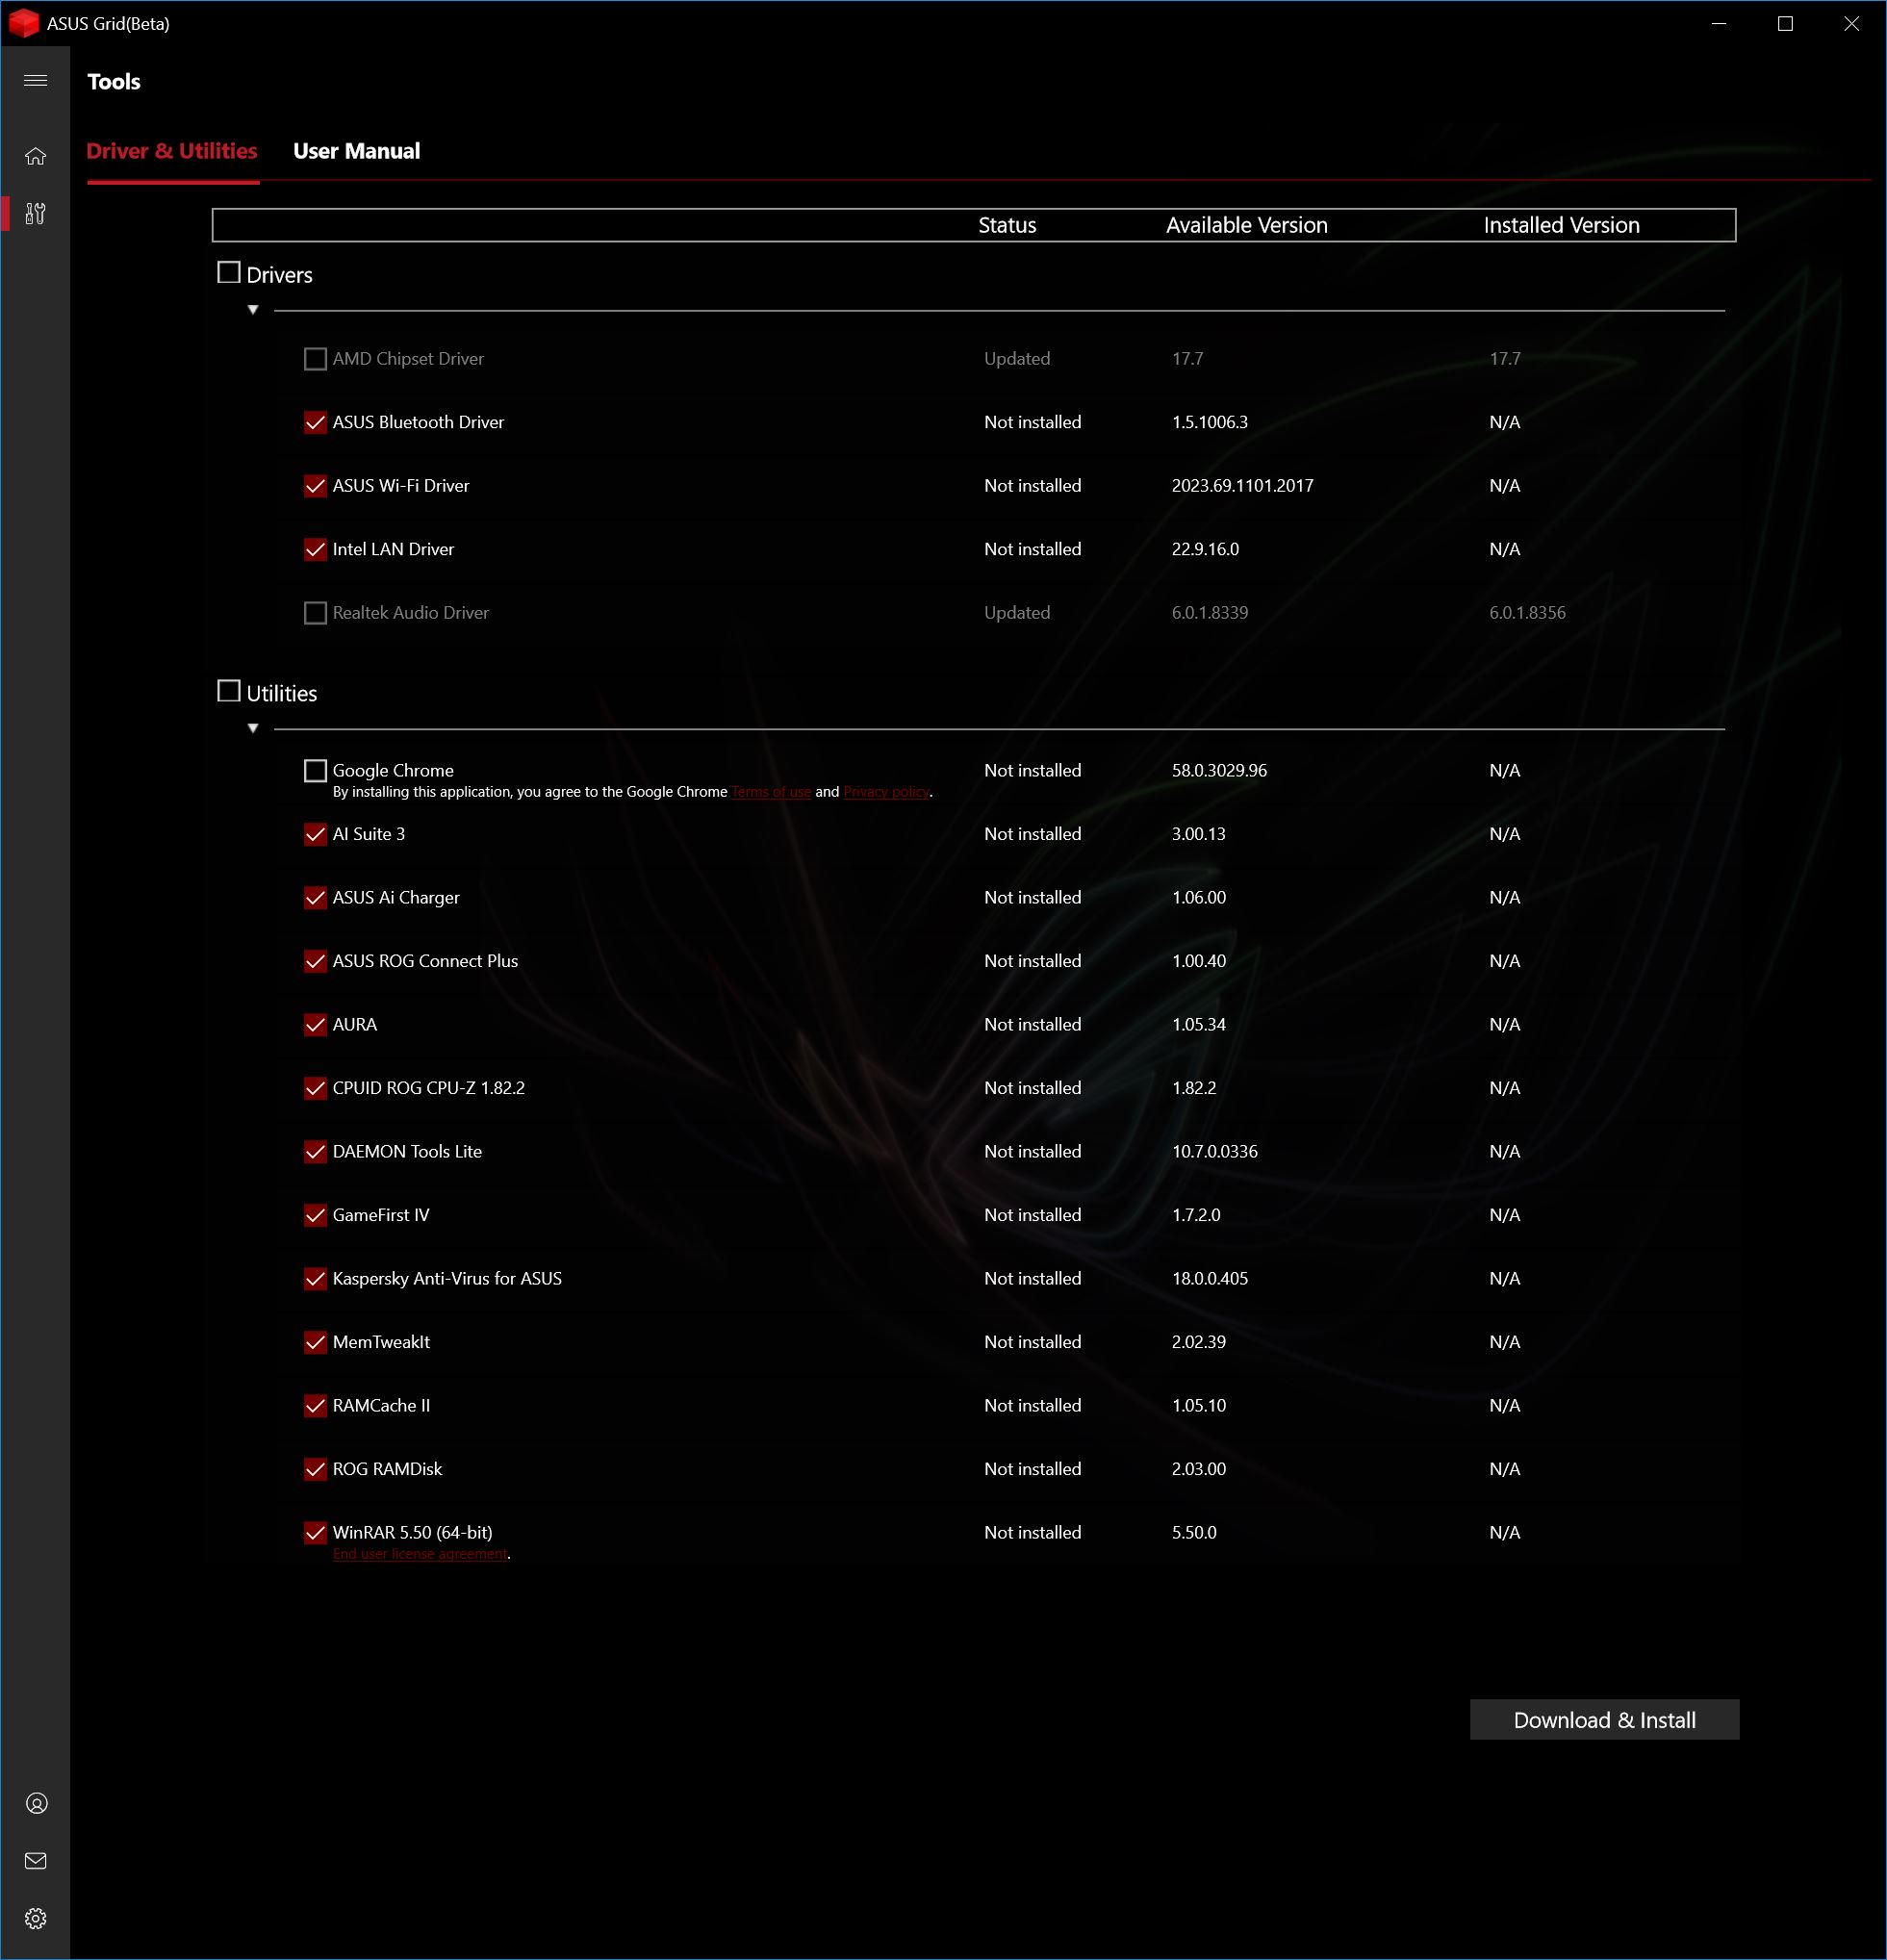Image resolution: width=1887 pixels, height=1960 pixels.
Task: Select the Tools sidebar icon
Action: pyautogui.click(x=35, y=213)
